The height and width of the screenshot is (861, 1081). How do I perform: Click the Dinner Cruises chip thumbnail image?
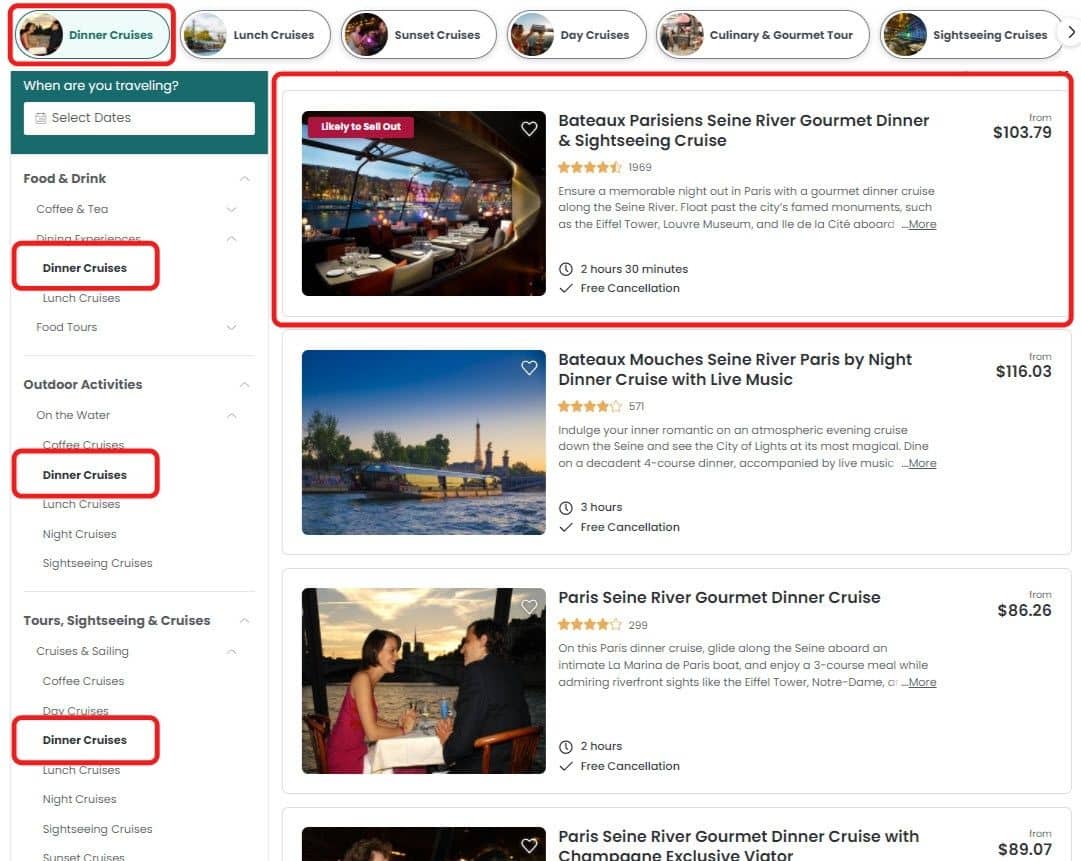point(41,34)
